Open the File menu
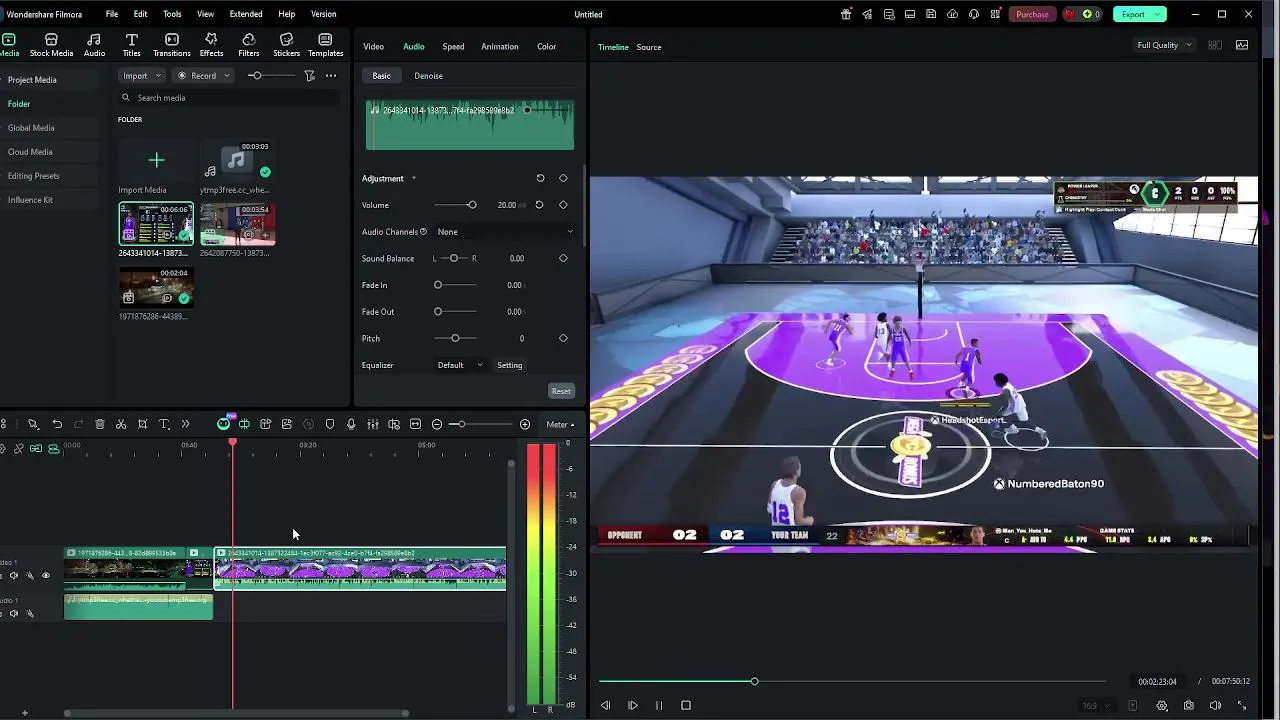 [112, 14]
